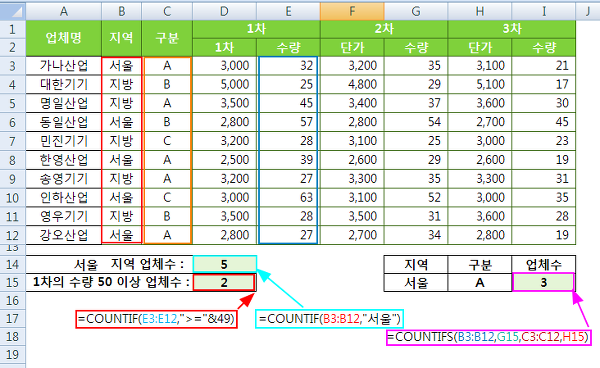Click 2,500 in the 한영산업 row
This screenshot has height=368, width=600.
tap(224, 160)
